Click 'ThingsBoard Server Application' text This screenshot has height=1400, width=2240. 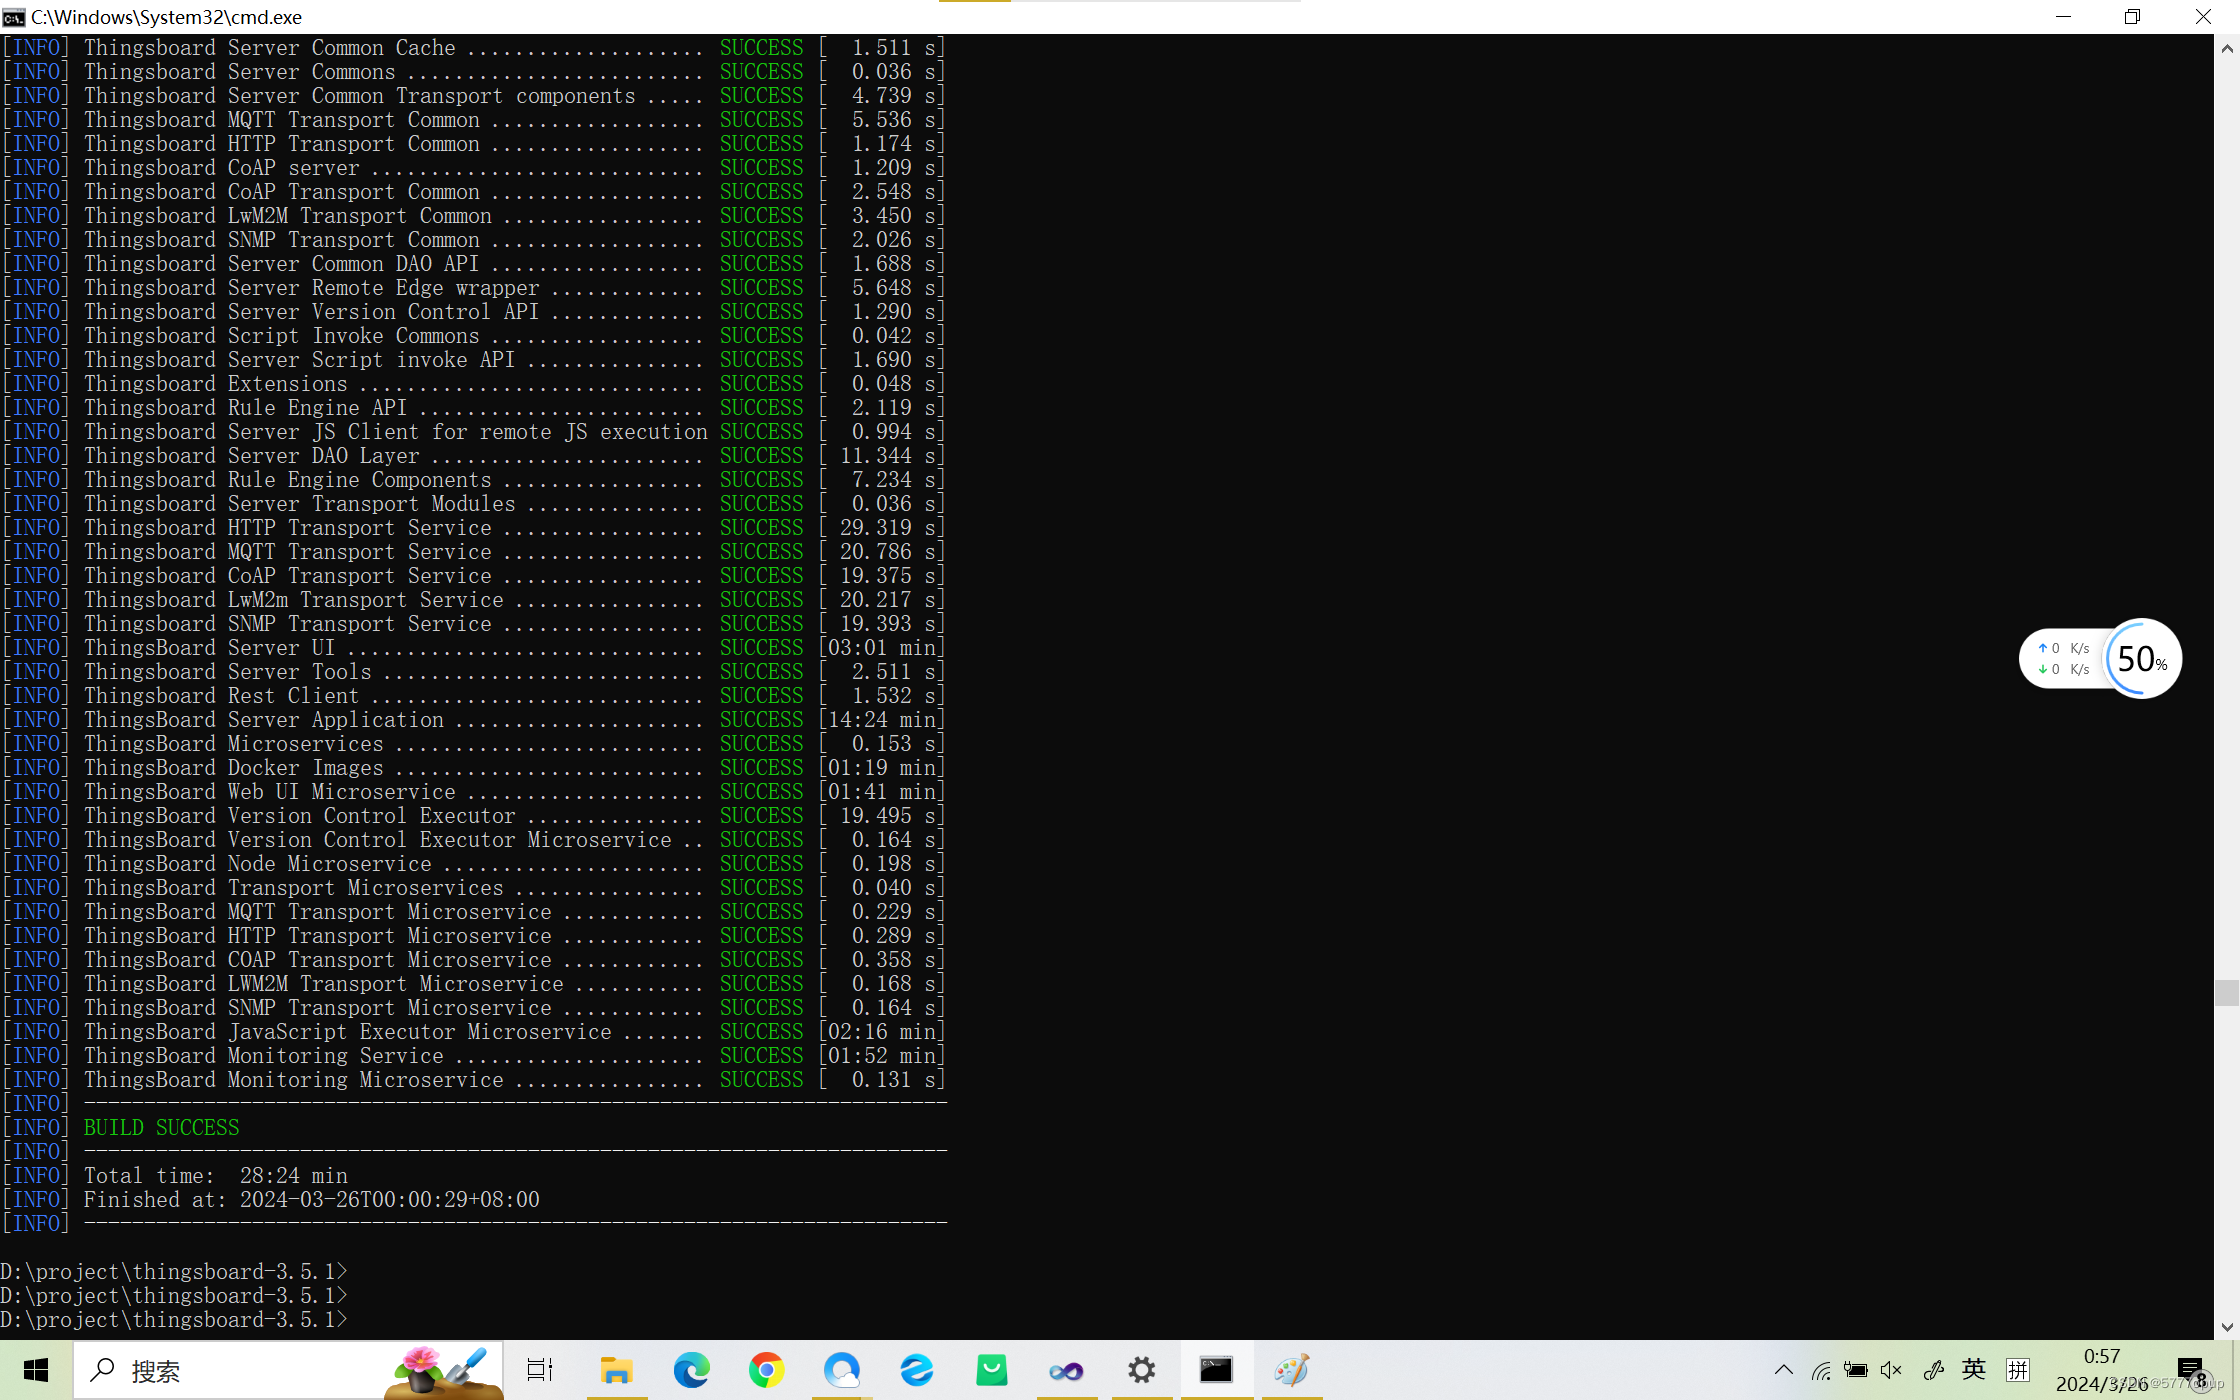tap(263, 720)
